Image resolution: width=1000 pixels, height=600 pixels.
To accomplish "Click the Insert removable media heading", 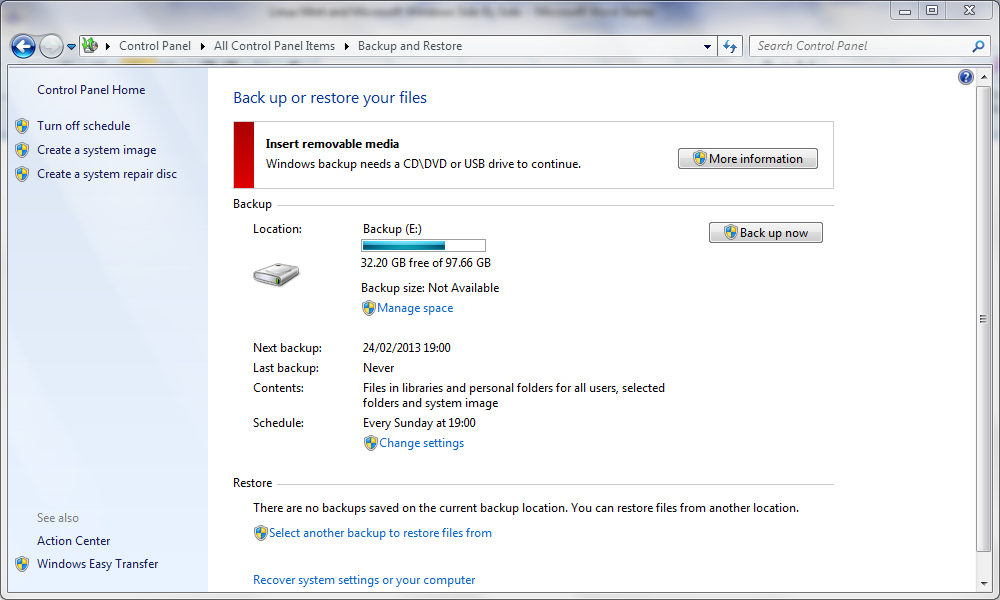I will coord(332,144).
